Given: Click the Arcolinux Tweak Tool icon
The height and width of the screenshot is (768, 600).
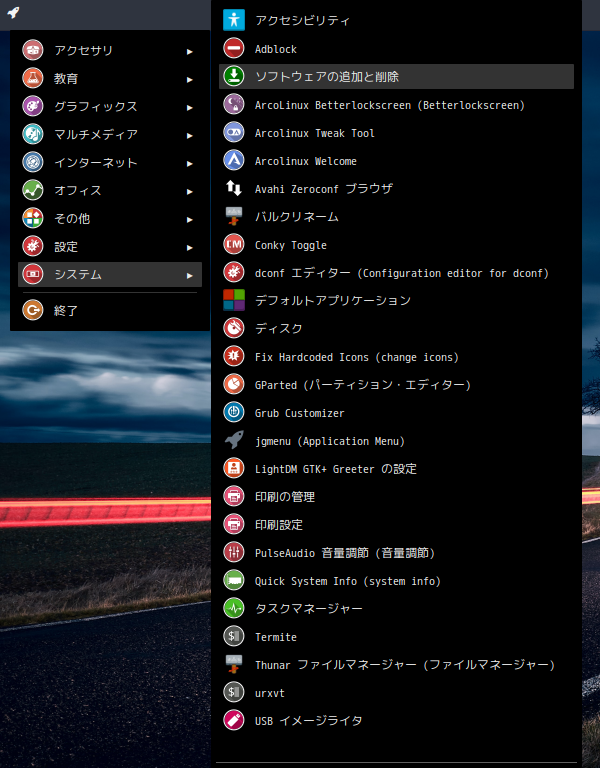Looking at the screenshot, I should click(x=234, y=132).
